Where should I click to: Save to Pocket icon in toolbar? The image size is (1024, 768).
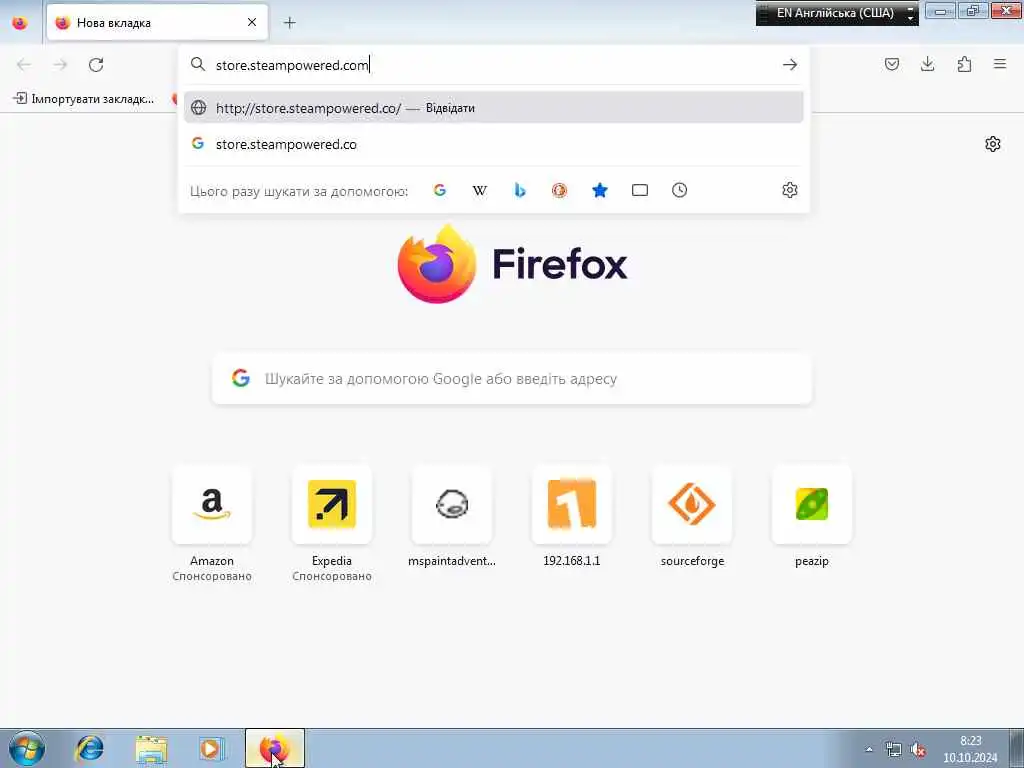(891, 64)
